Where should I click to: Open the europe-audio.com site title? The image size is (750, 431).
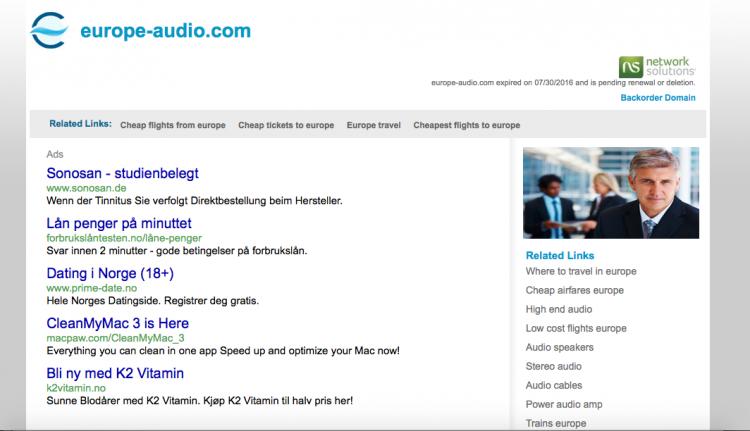165,31
